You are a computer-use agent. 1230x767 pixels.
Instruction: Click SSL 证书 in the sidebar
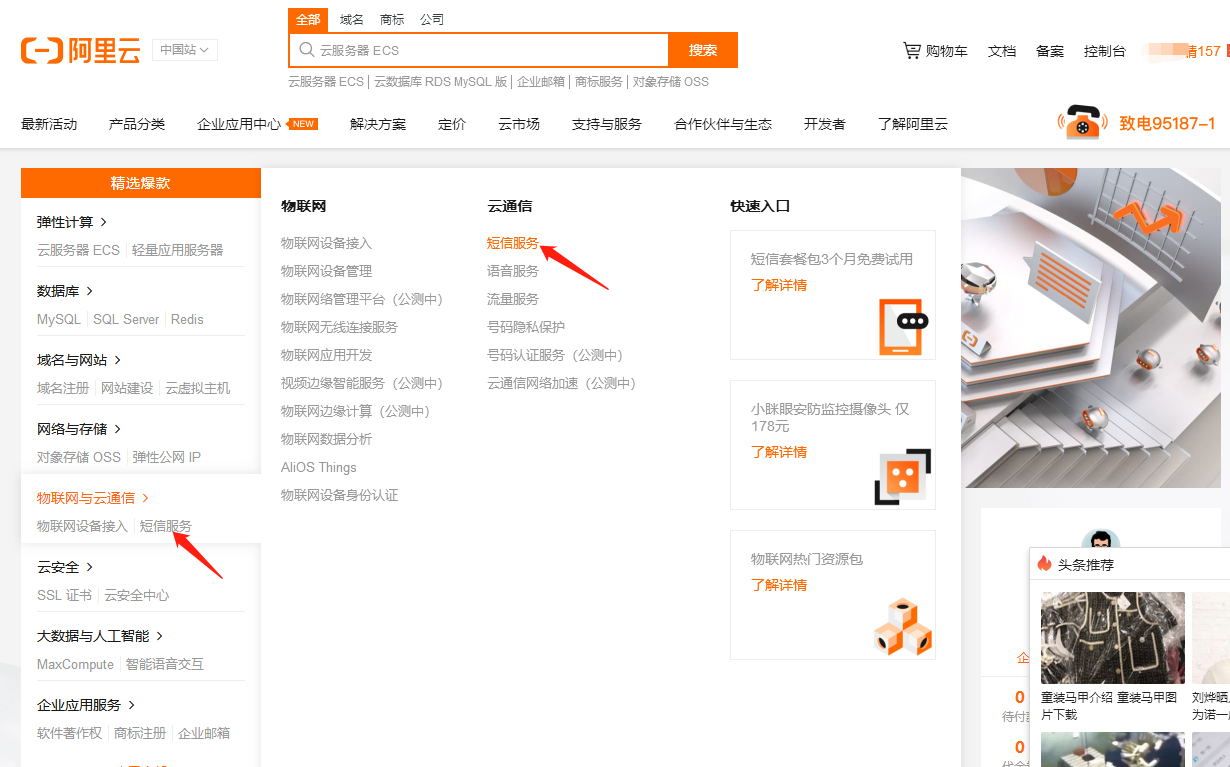pos(64,595)
